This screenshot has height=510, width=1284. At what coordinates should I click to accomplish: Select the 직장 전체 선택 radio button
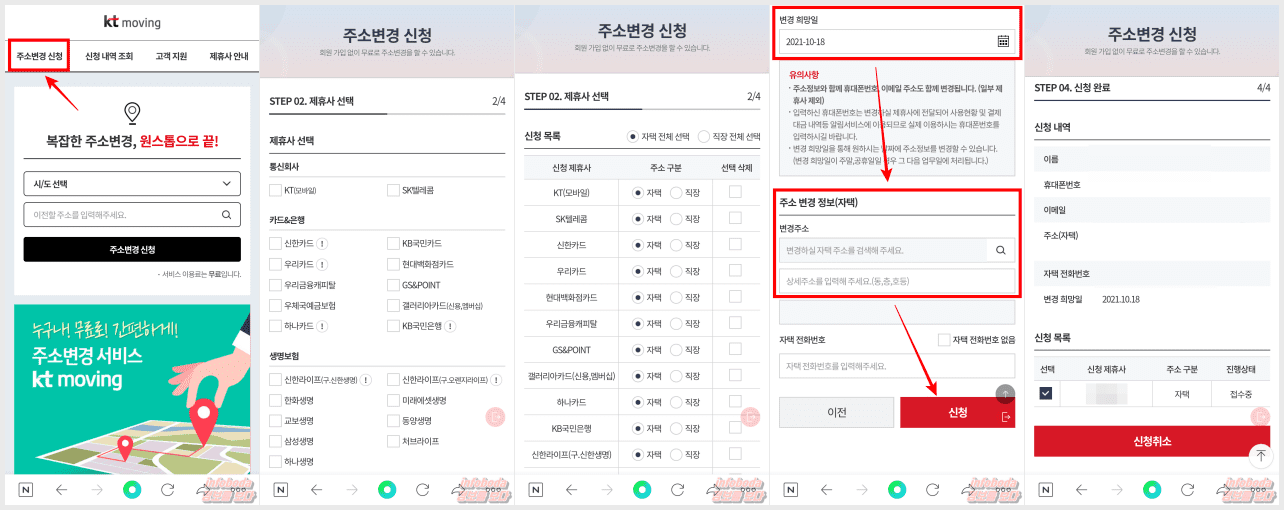[x=706, y=136]
